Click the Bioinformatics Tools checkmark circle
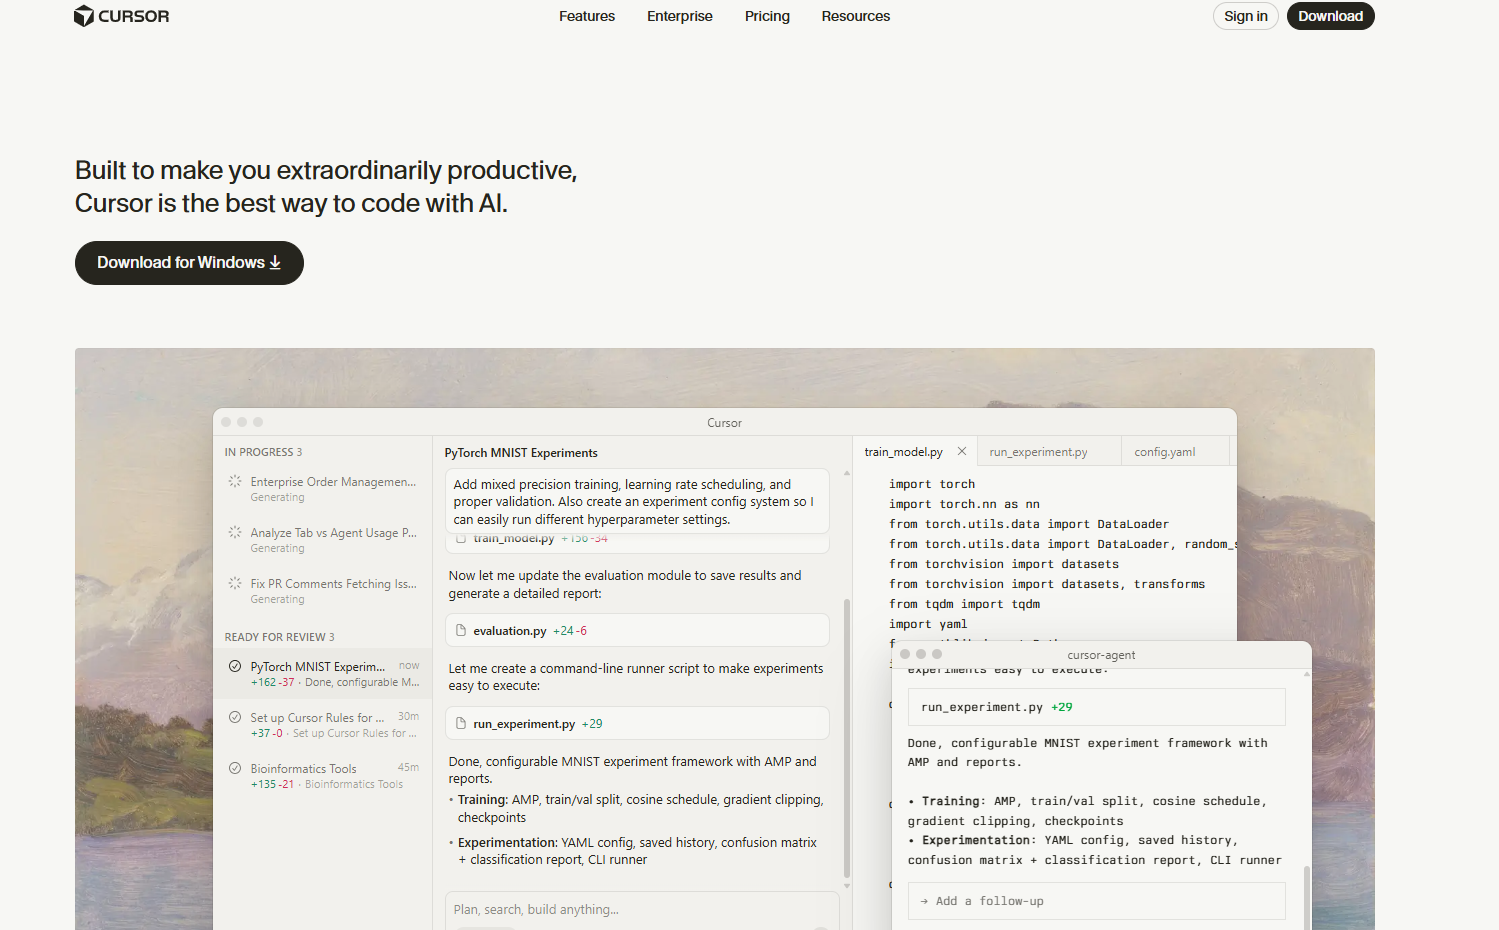Image resolution: width=1499 pixels, height=930 pixels. pyautogui.click(x=235, y=769)
